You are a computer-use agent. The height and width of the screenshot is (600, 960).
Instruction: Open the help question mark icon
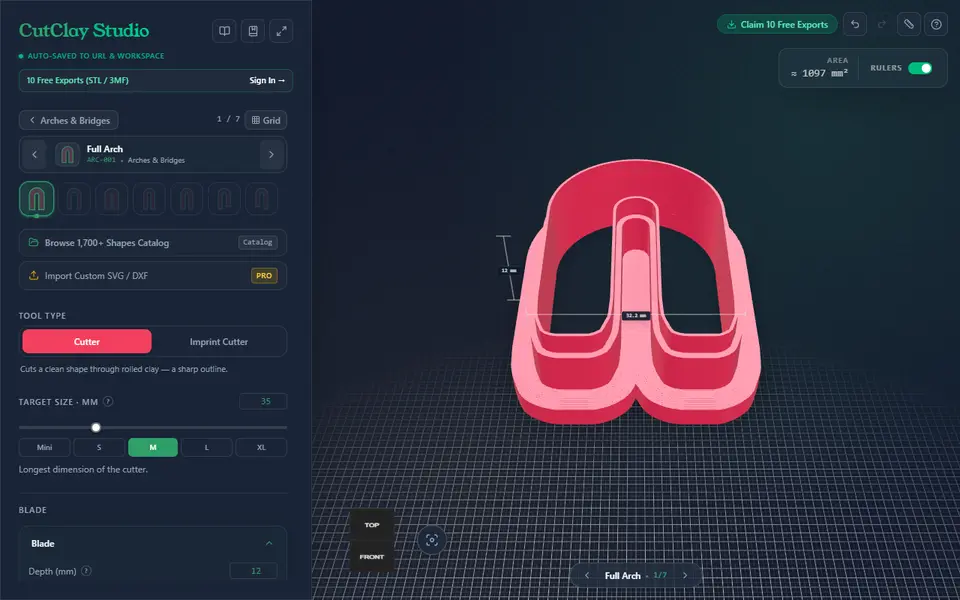click(936, 24)
